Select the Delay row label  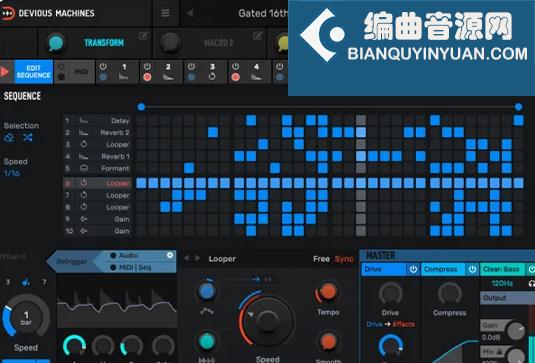(120, 121)
